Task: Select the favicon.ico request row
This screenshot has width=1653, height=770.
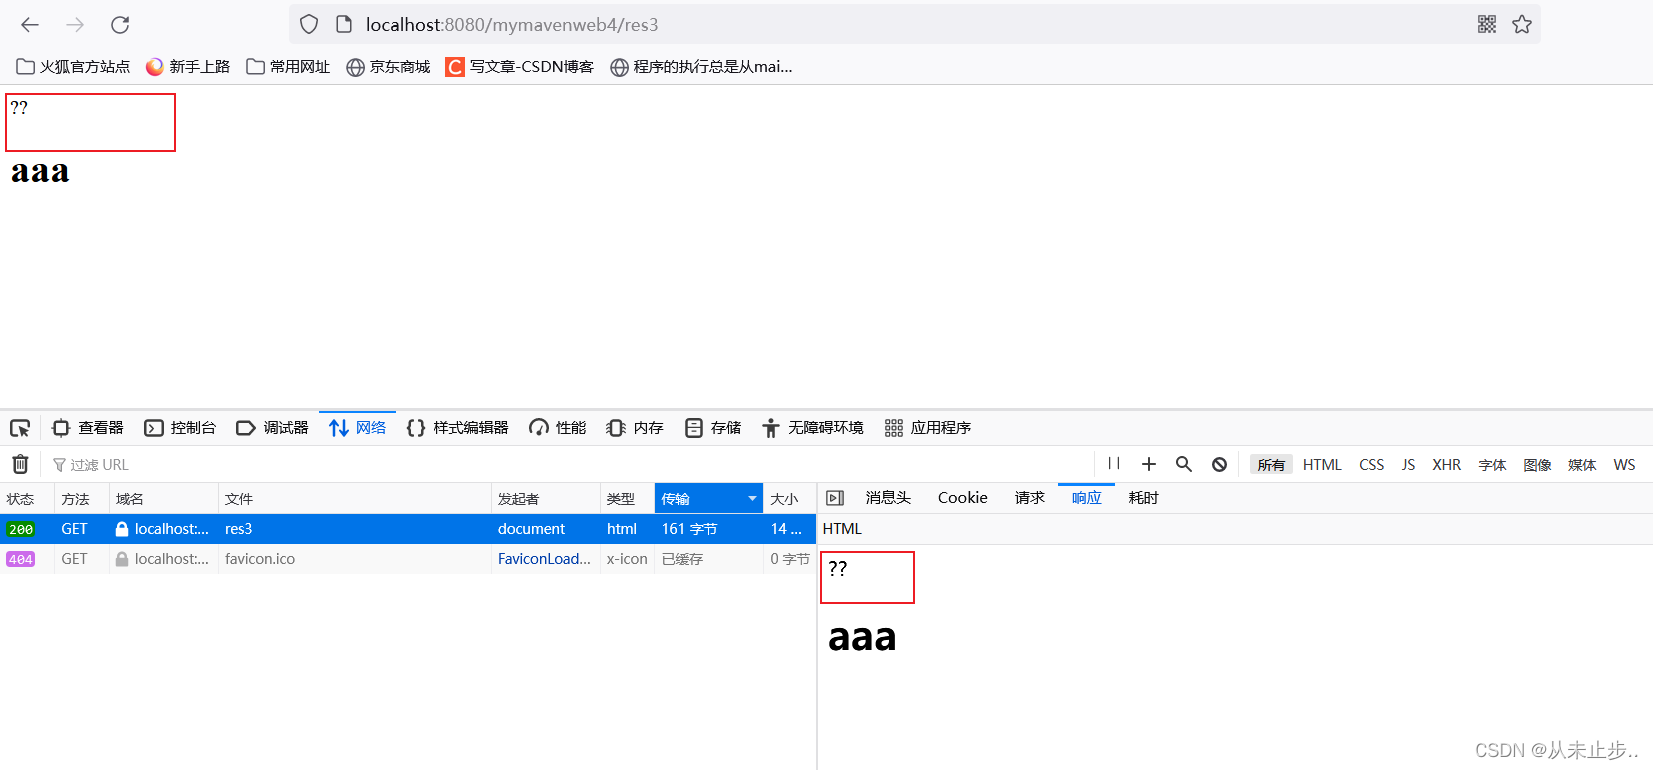Action: 408,559
